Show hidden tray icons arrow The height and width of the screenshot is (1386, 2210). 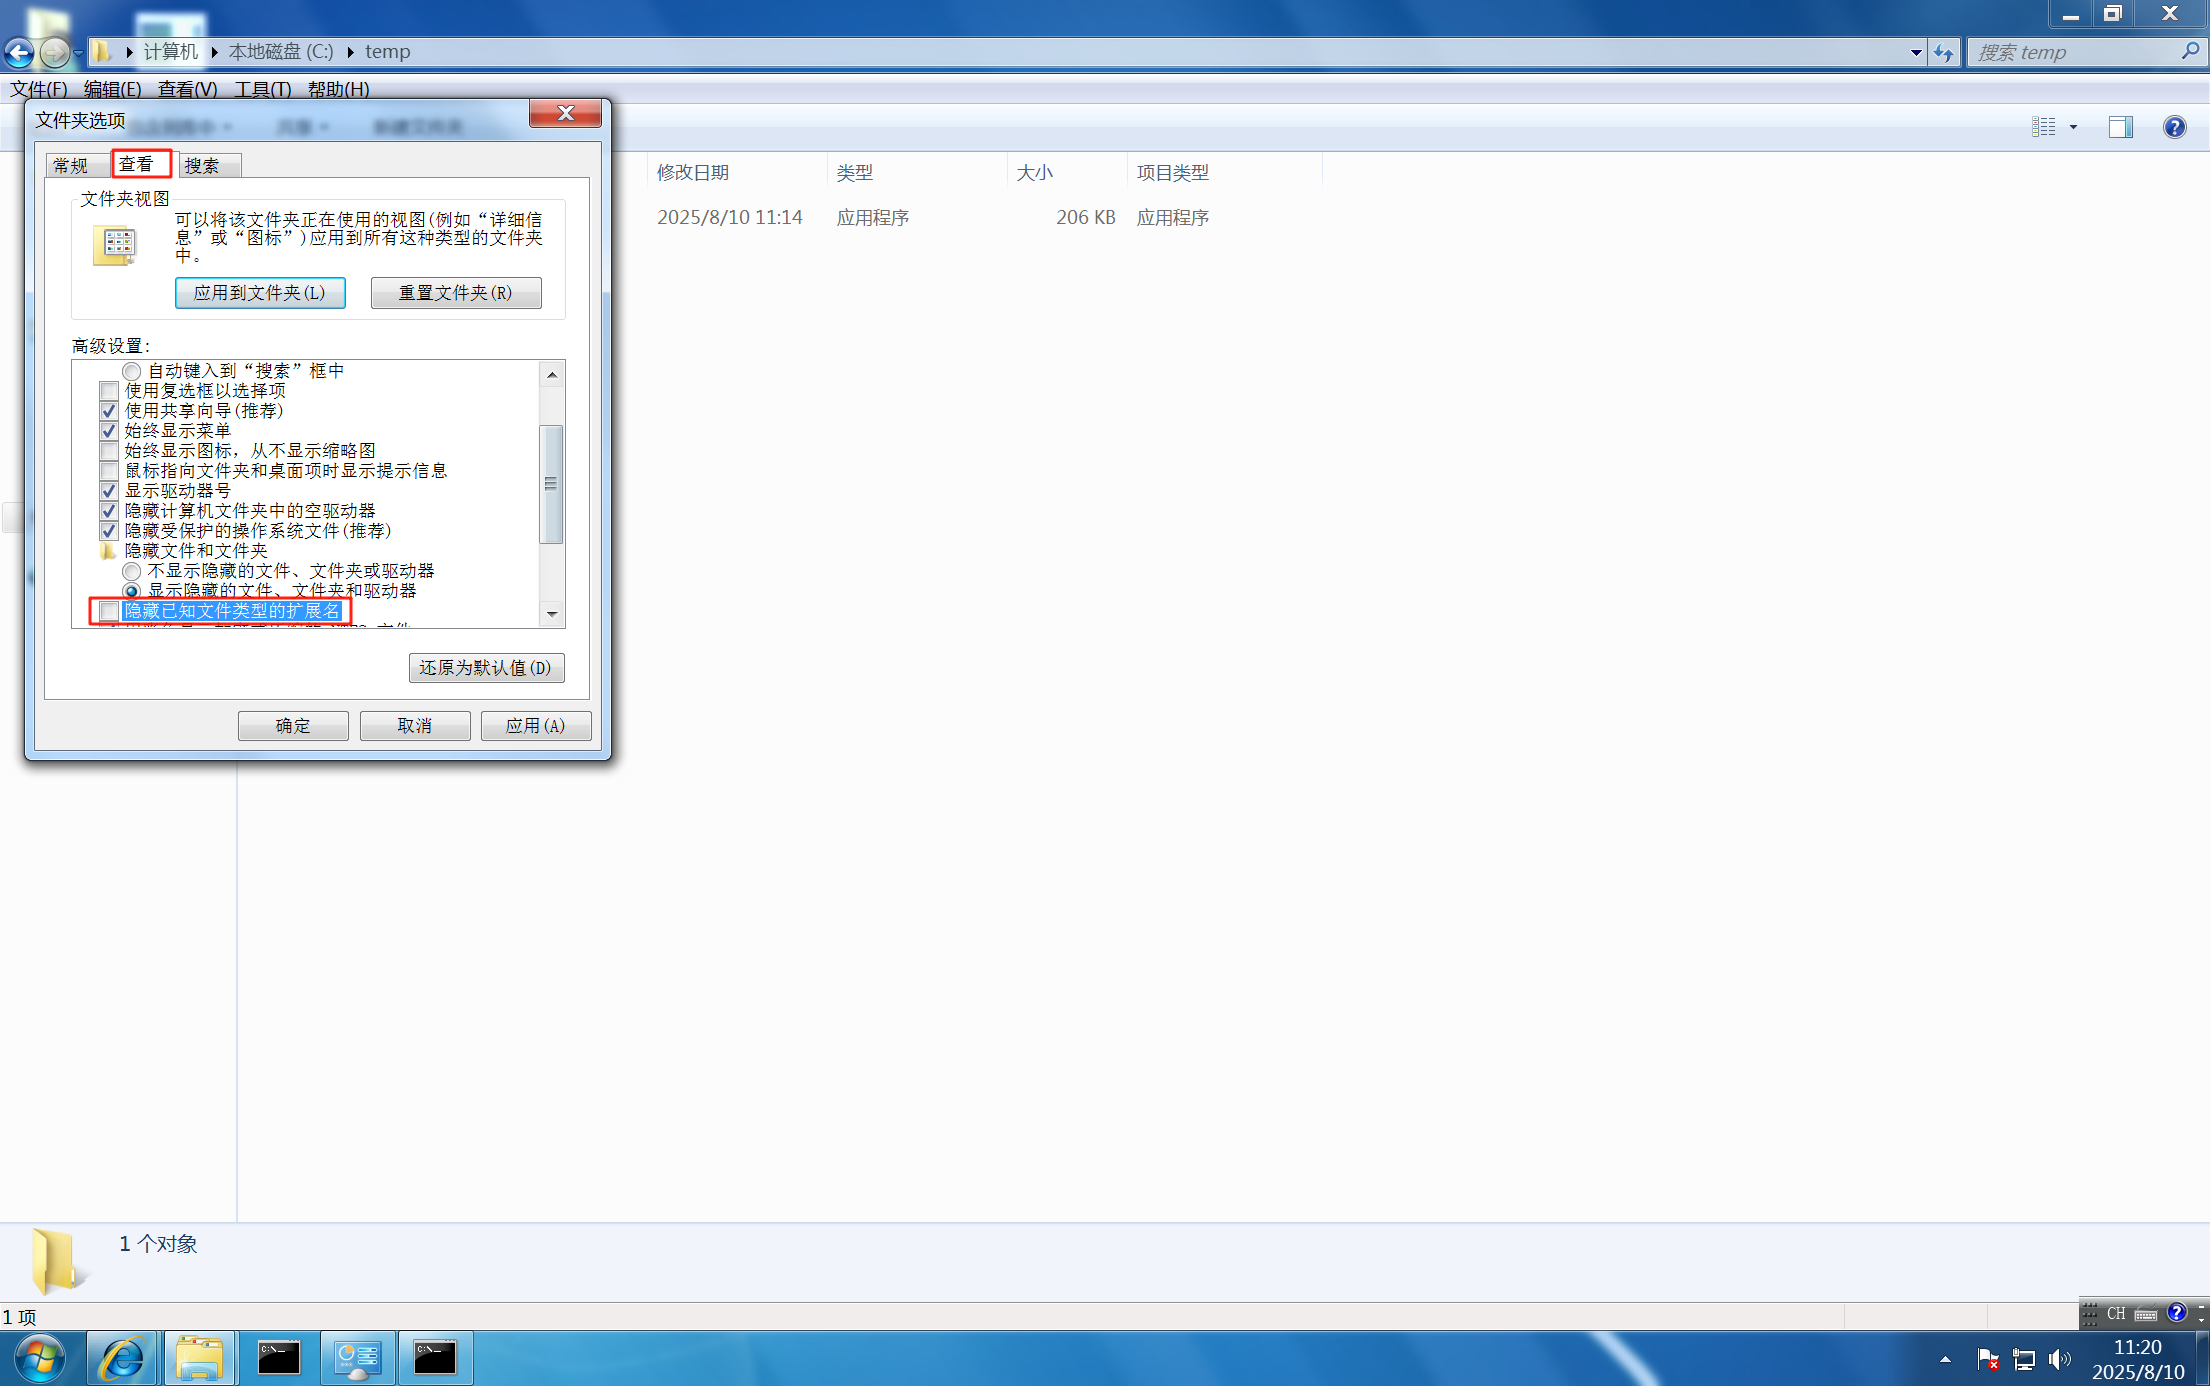coord(1945,1360)
